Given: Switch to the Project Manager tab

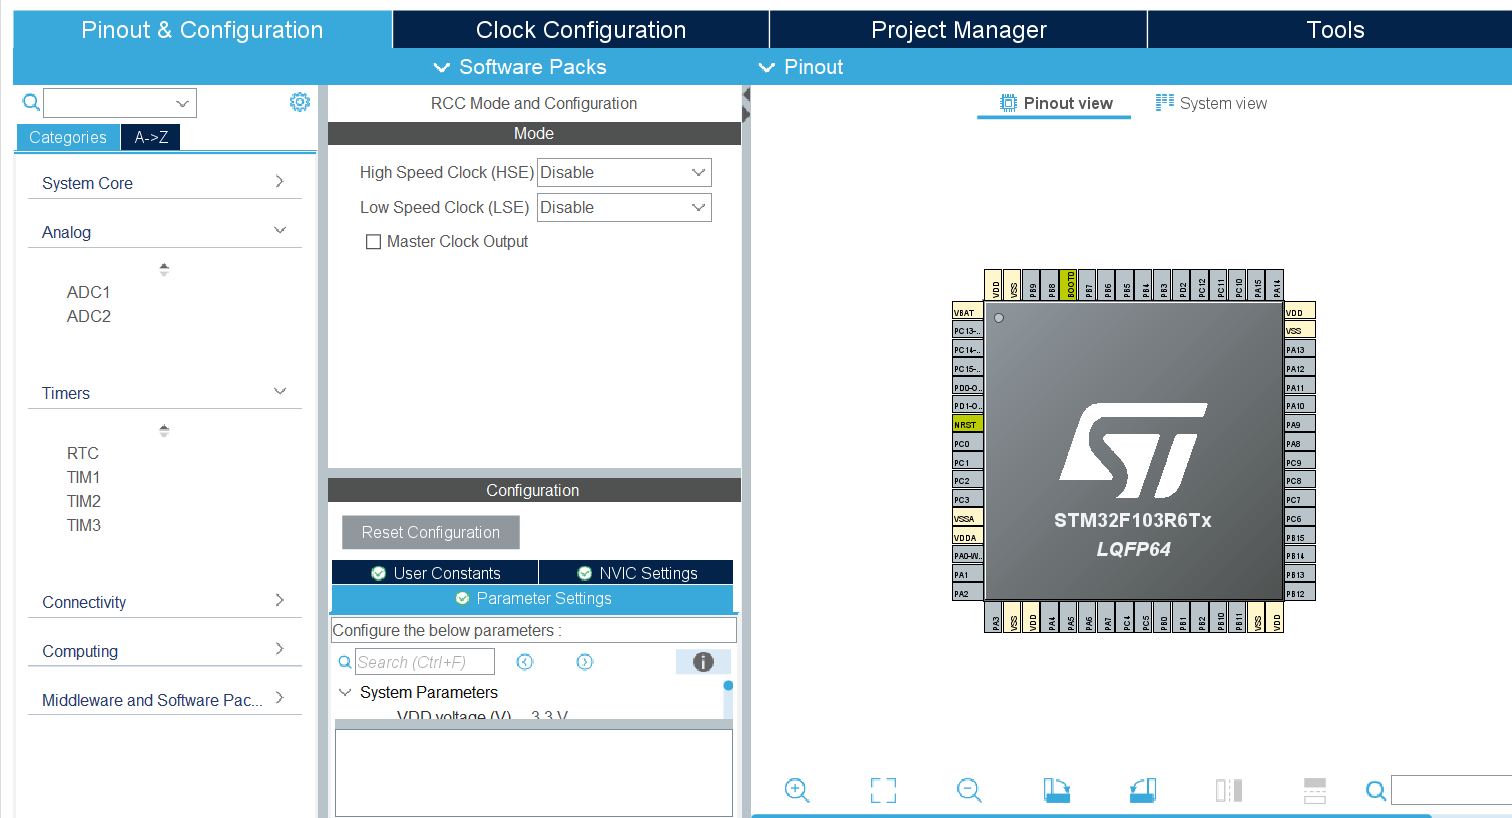Looking at the screenshot, I should pyautogui.click(x=959, y=30).
